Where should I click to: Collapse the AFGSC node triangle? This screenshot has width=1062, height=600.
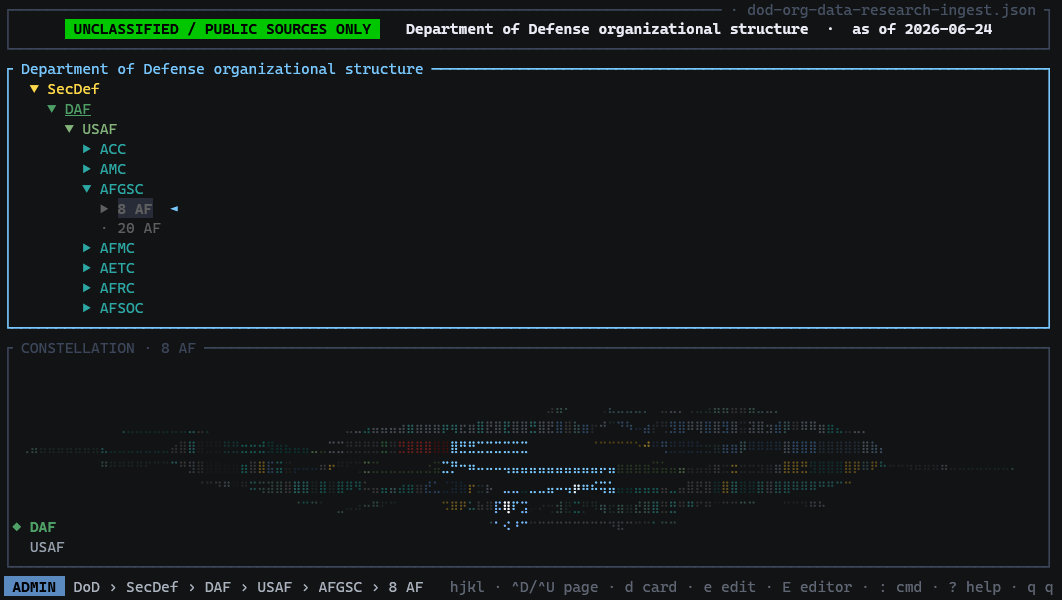(x=87, y=189)
